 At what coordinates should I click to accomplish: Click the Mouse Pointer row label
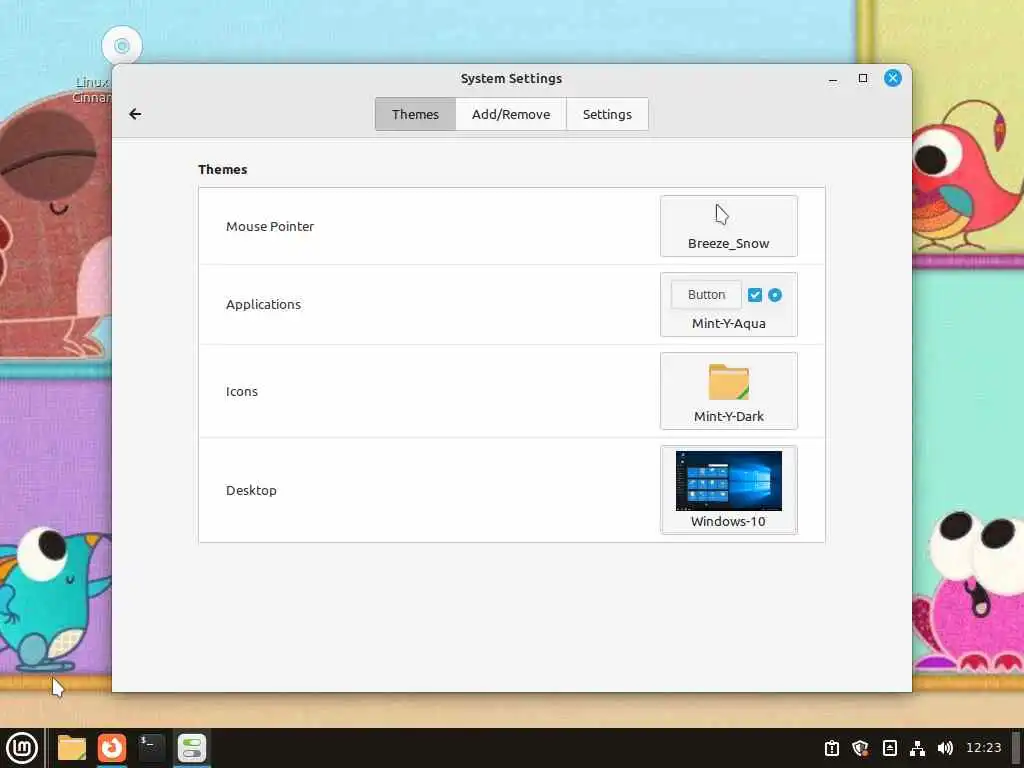coord(270,227)
